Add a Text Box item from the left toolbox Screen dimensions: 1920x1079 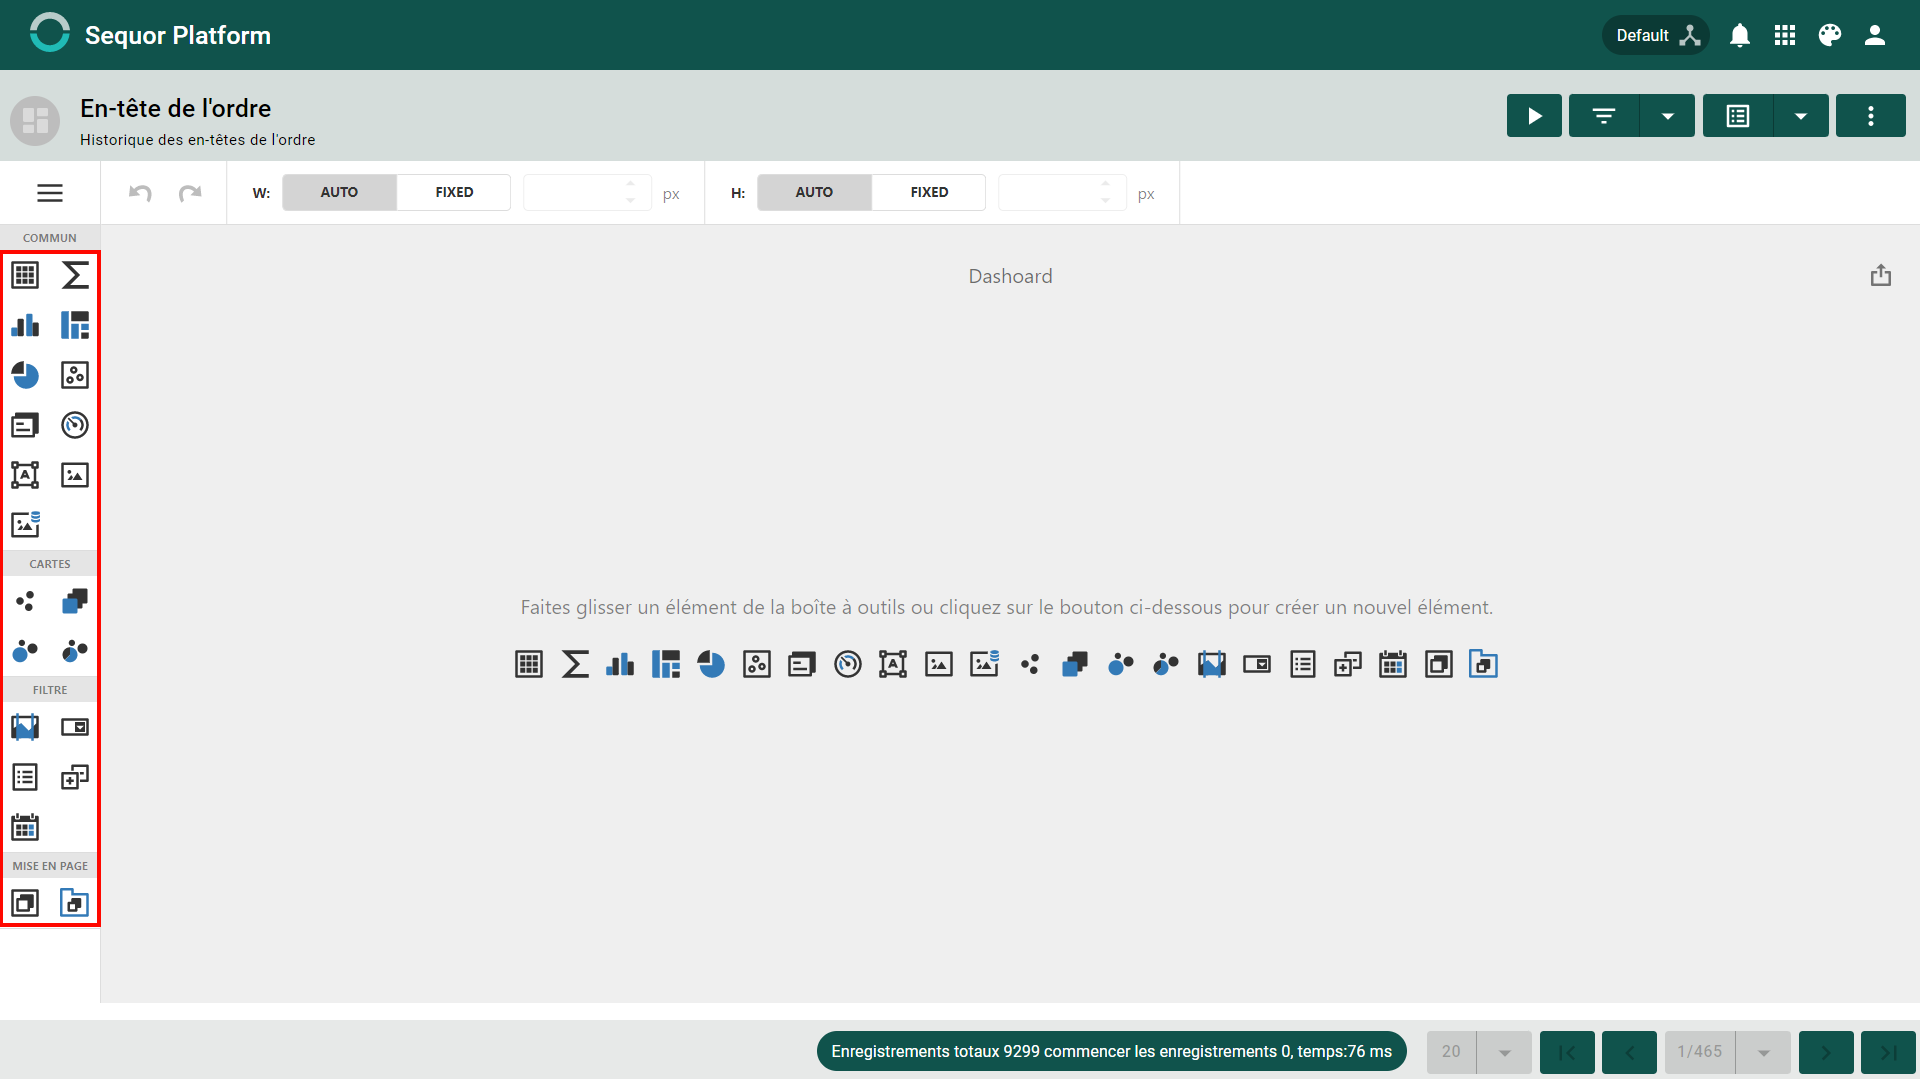pos(25,475)
